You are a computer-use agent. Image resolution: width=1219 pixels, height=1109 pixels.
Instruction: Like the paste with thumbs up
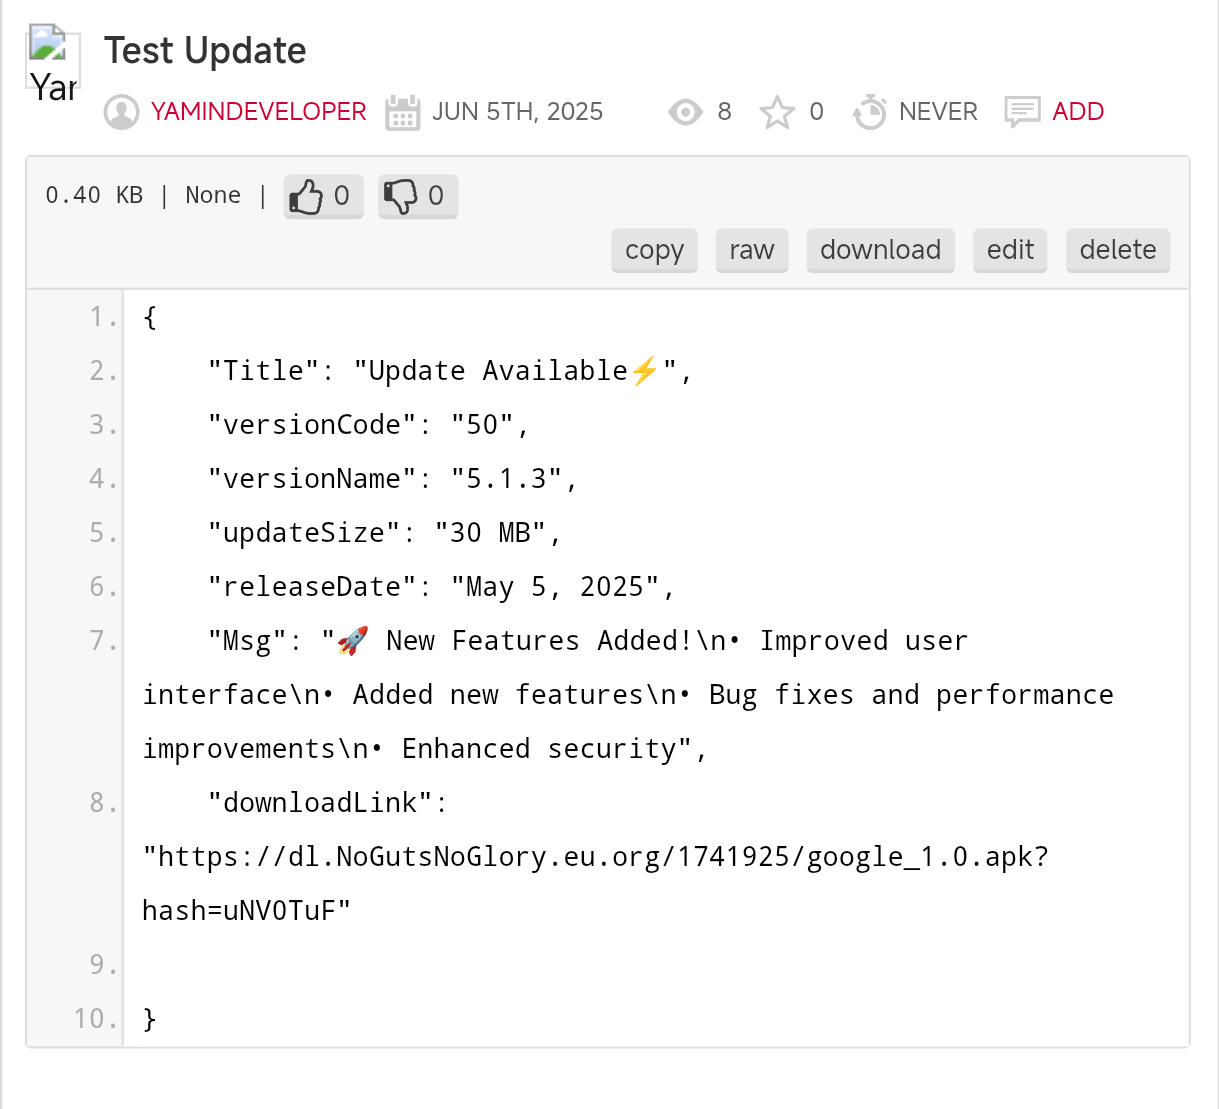click(323, 196)
